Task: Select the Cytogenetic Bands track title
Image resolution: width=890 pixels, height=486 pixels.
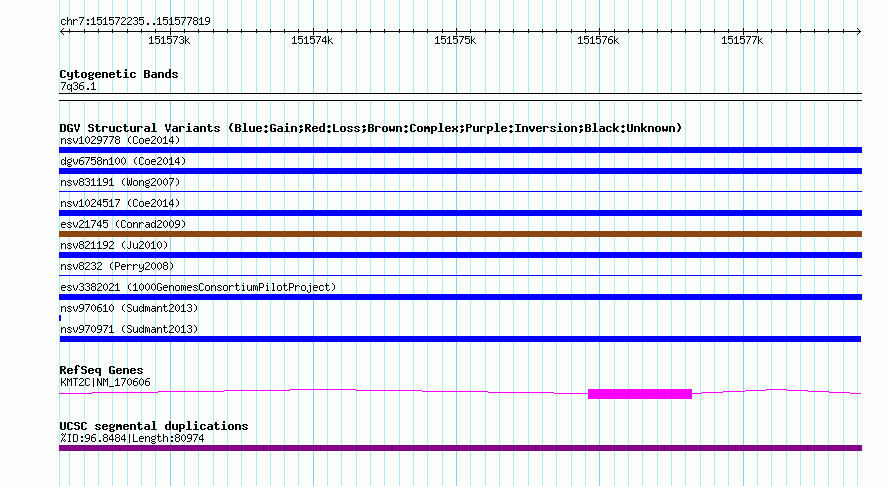Action: (119, 74)
